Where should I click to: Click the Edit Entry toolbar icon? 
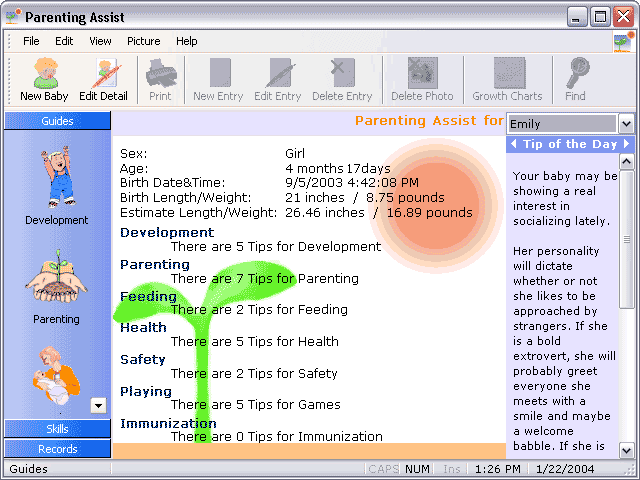[278, 80]
